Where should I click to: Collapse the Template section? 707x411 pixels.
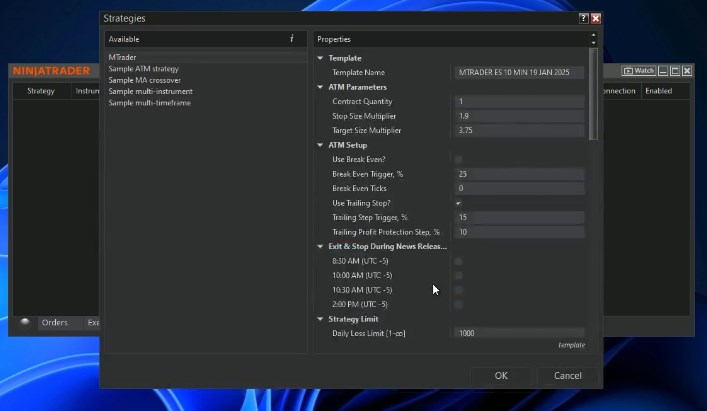[x=321, y=58]
